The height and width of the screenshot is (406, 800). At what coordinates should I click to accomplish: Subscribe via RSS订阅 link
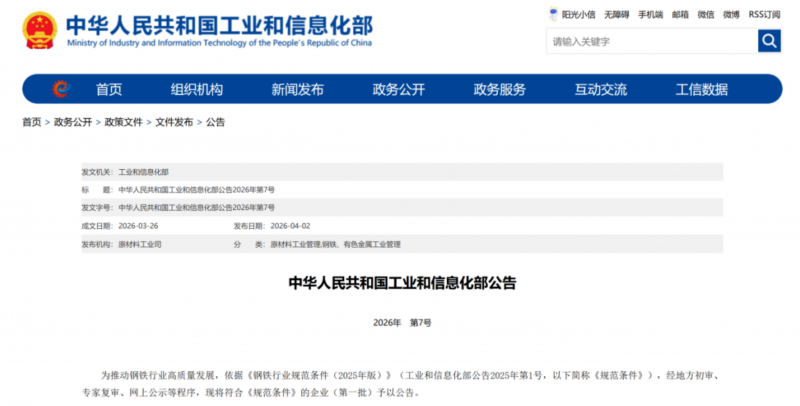[765, 15]
